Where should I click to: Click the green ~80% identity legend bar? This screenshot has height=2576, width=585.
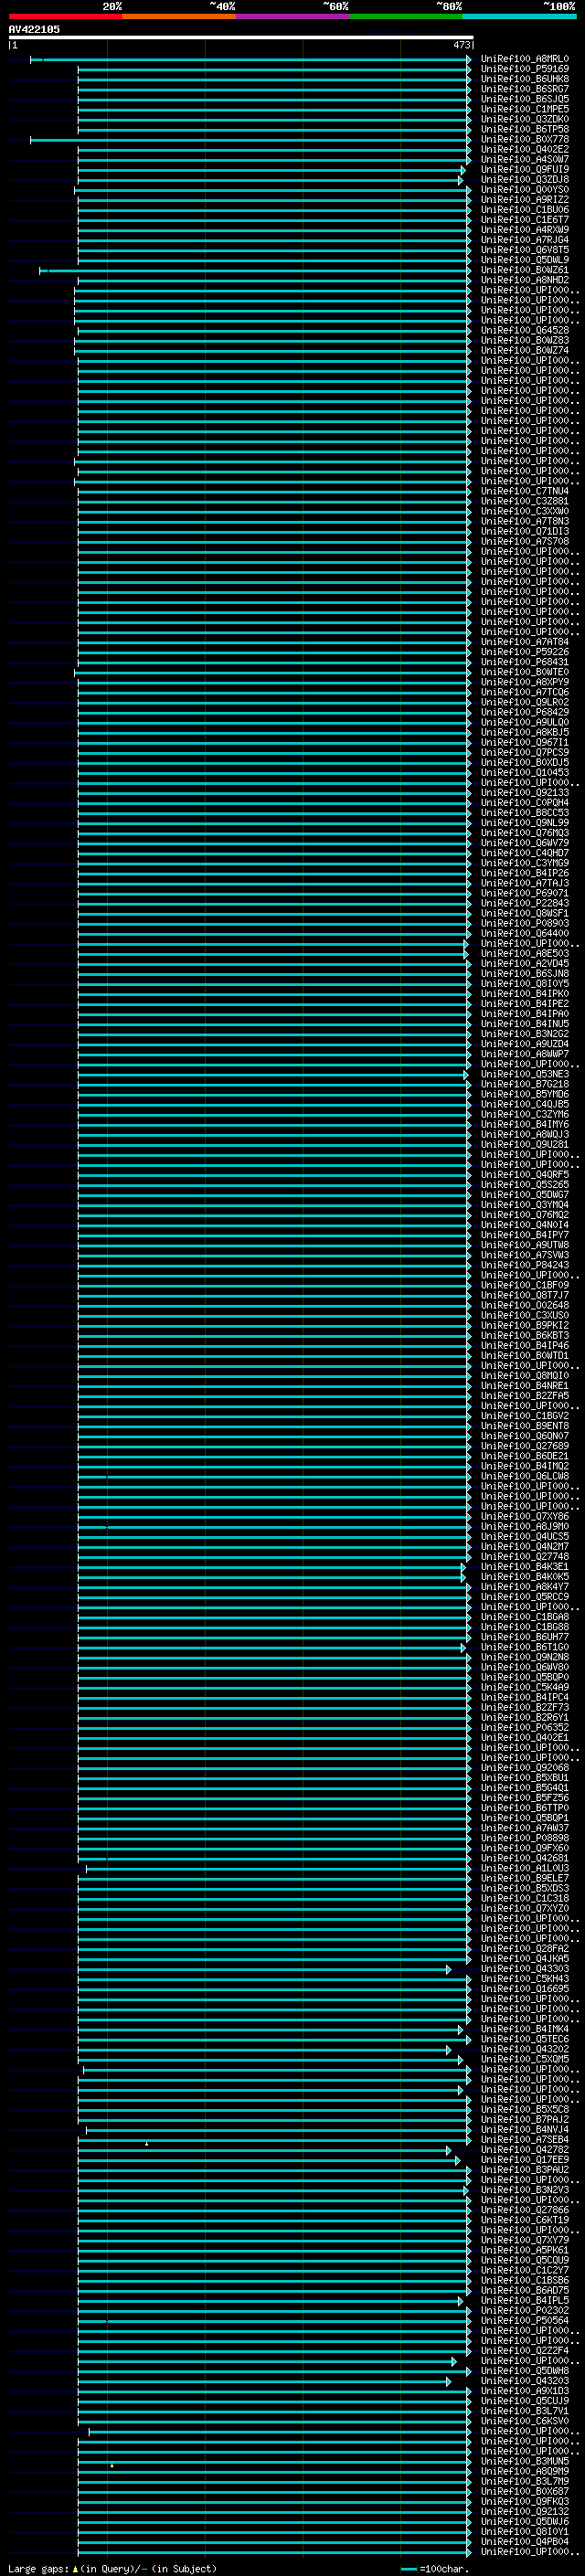pos(405,16)
